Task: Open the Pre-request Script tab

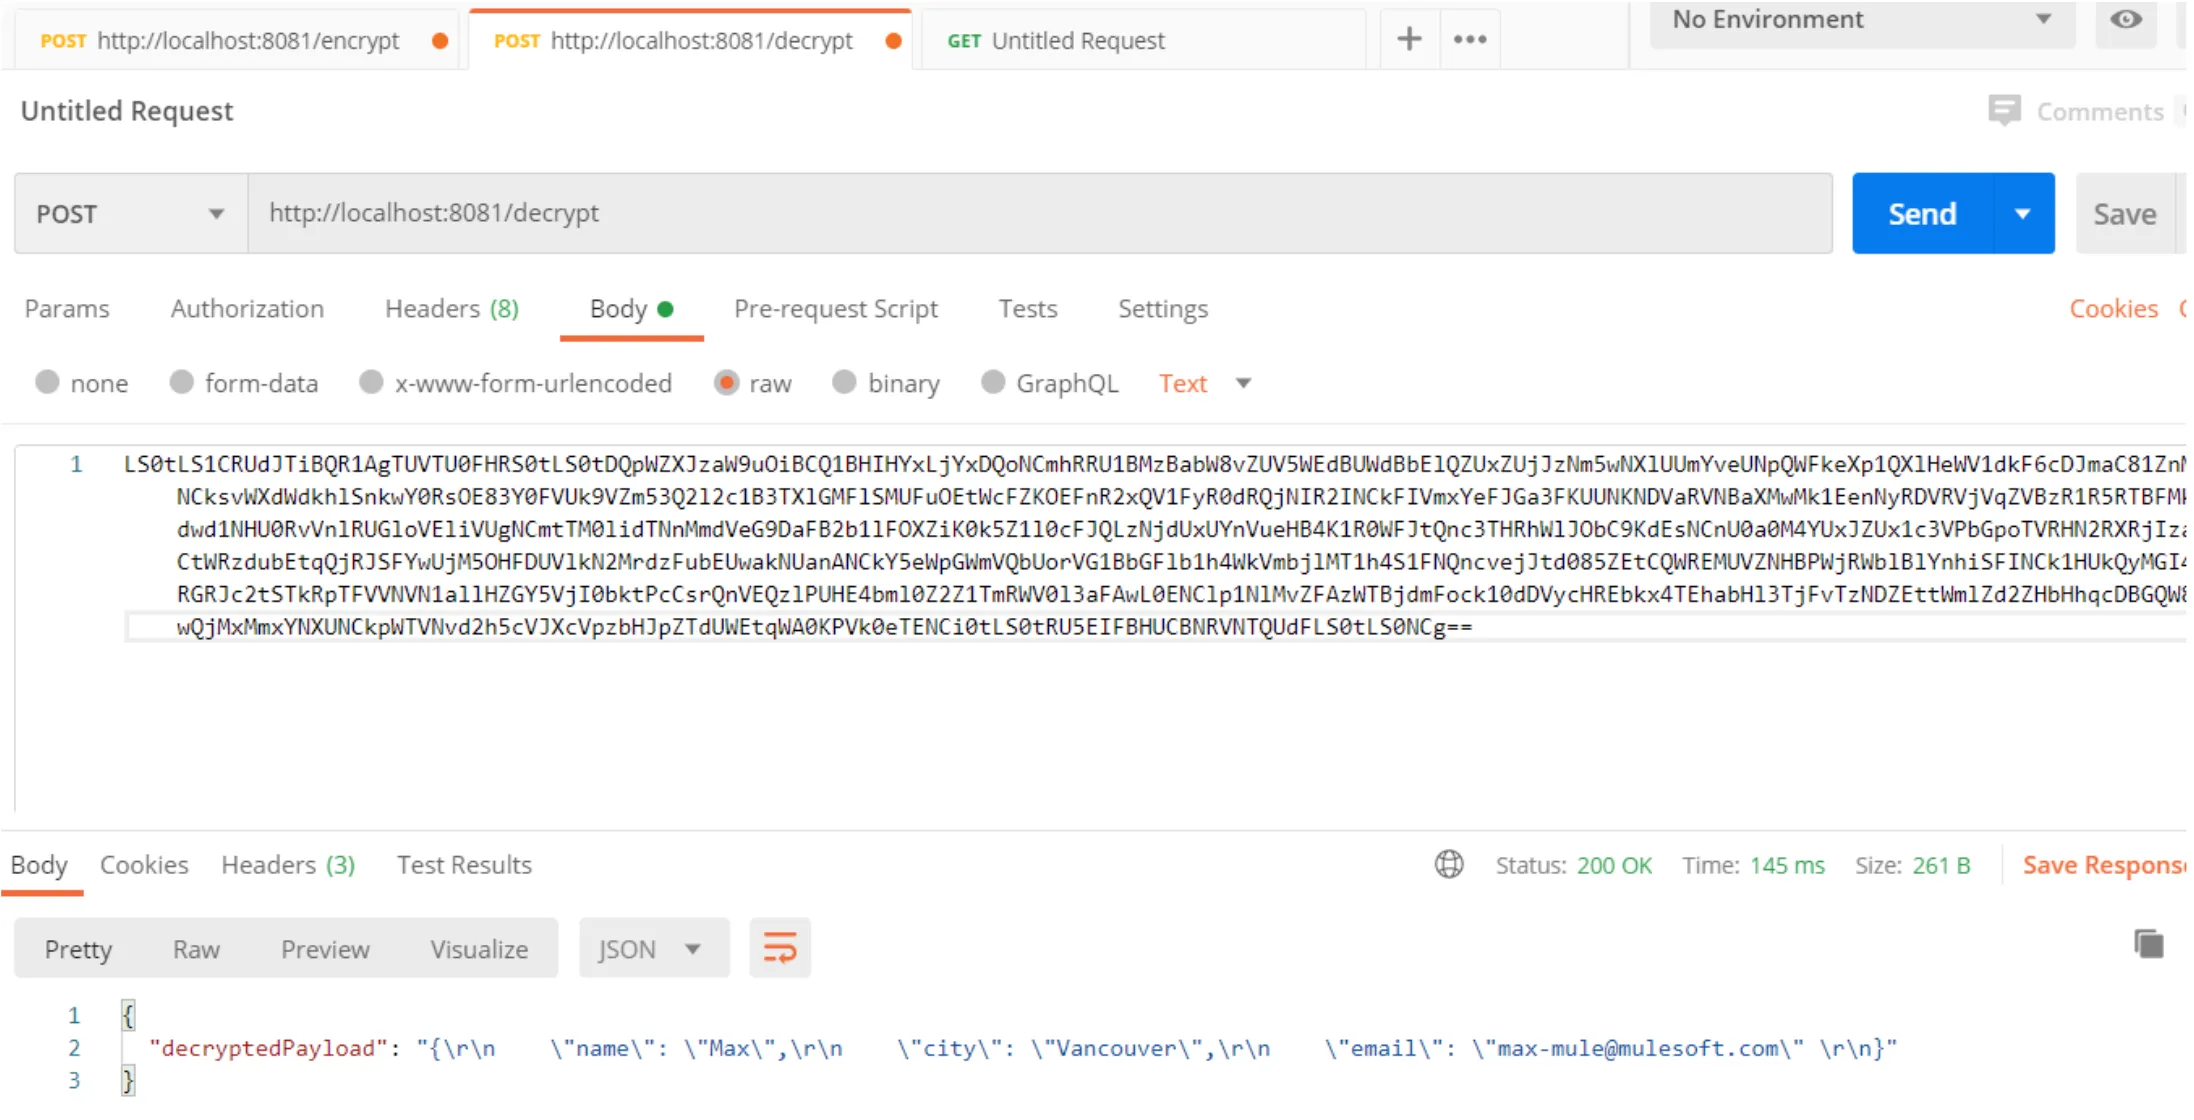Action: [836, 308]
